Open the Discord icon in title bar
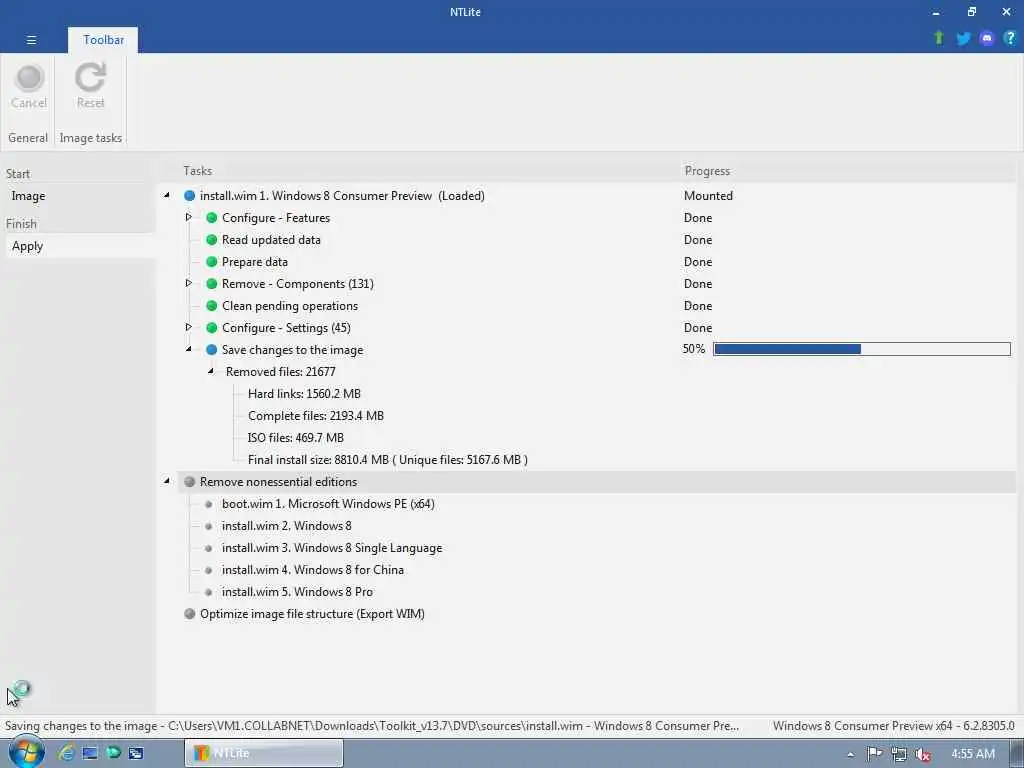The height and width of the screenshot is (768, 1024). (x=987, y=38)
